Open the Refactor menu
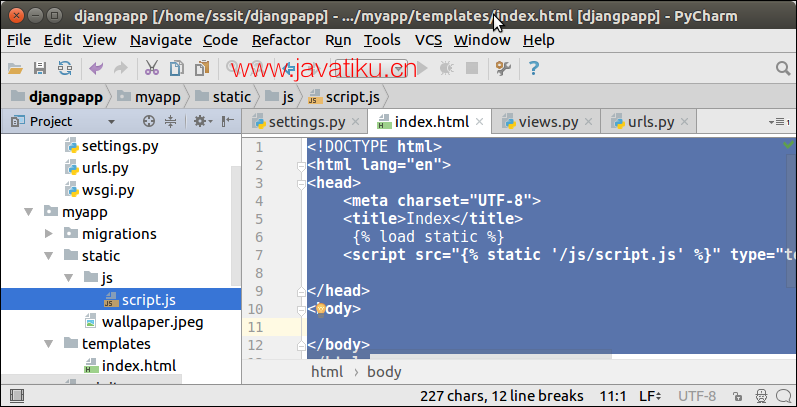797x407 pixels. pos(281,40)
